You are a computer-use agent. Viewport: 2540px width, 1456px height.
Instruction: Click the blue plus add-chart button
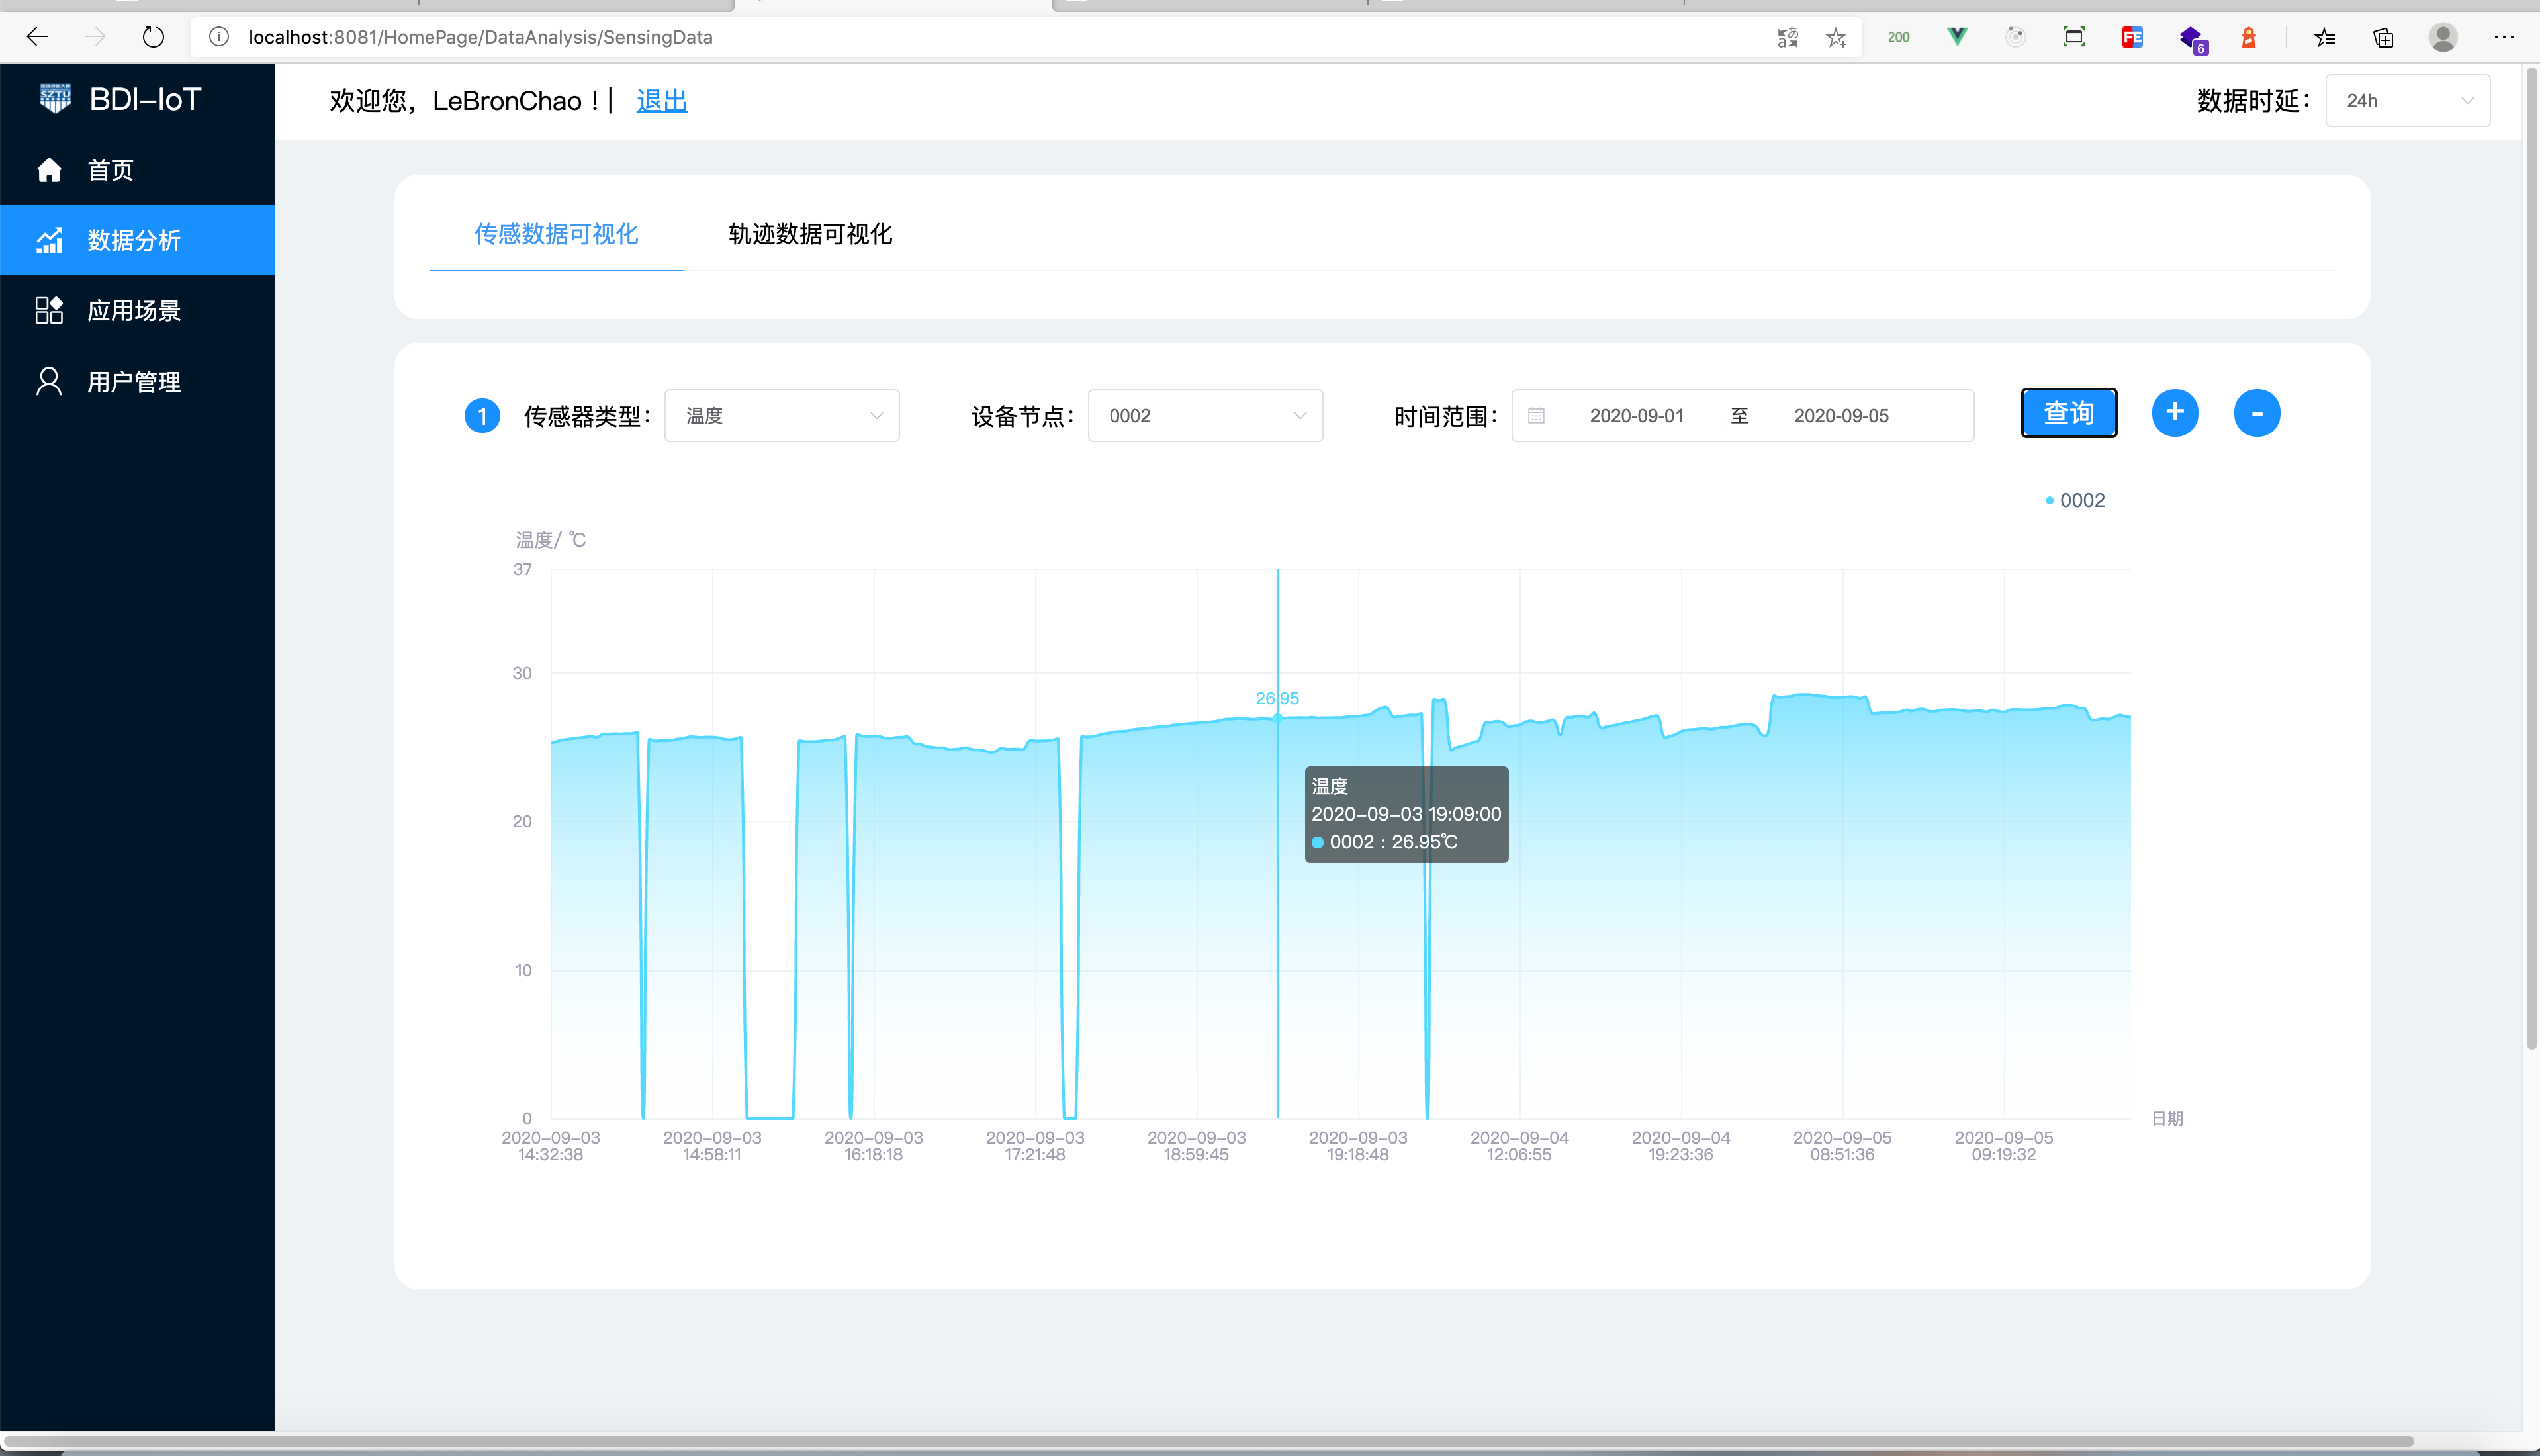point(2174,413)
